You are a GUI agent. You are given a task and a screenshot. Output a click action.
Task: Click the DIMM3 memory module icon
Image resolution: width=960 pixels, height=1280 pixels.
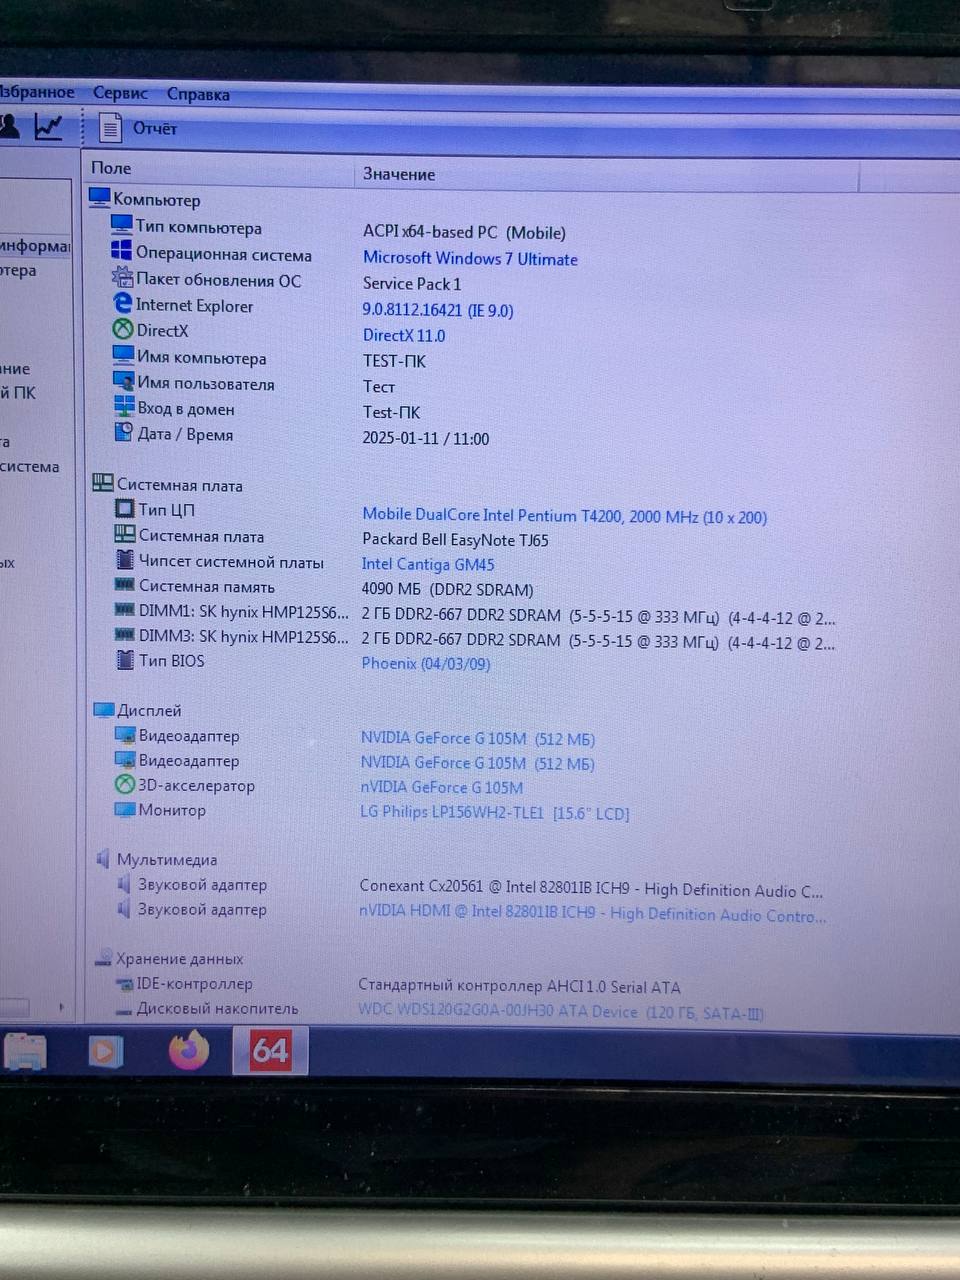[x=125, y=634]
